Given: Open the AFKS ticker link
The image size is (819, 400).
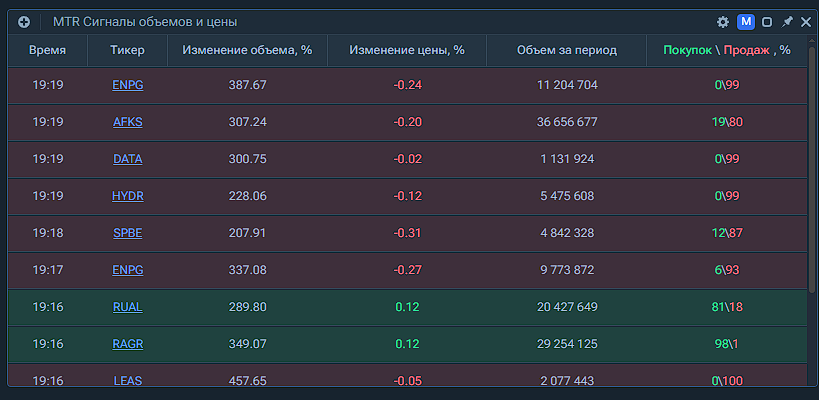Looking at the screenshot, I should click(128, 122).
